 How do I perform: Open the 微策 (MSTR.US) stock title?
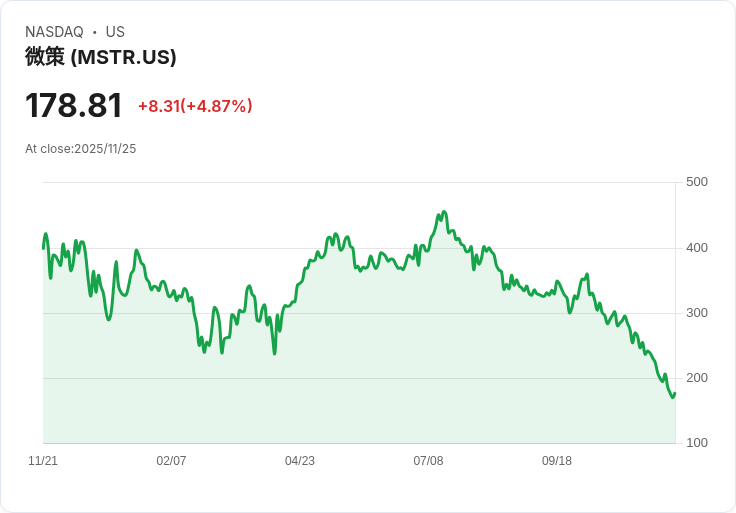pyautogui.click(x=100, y=57)
